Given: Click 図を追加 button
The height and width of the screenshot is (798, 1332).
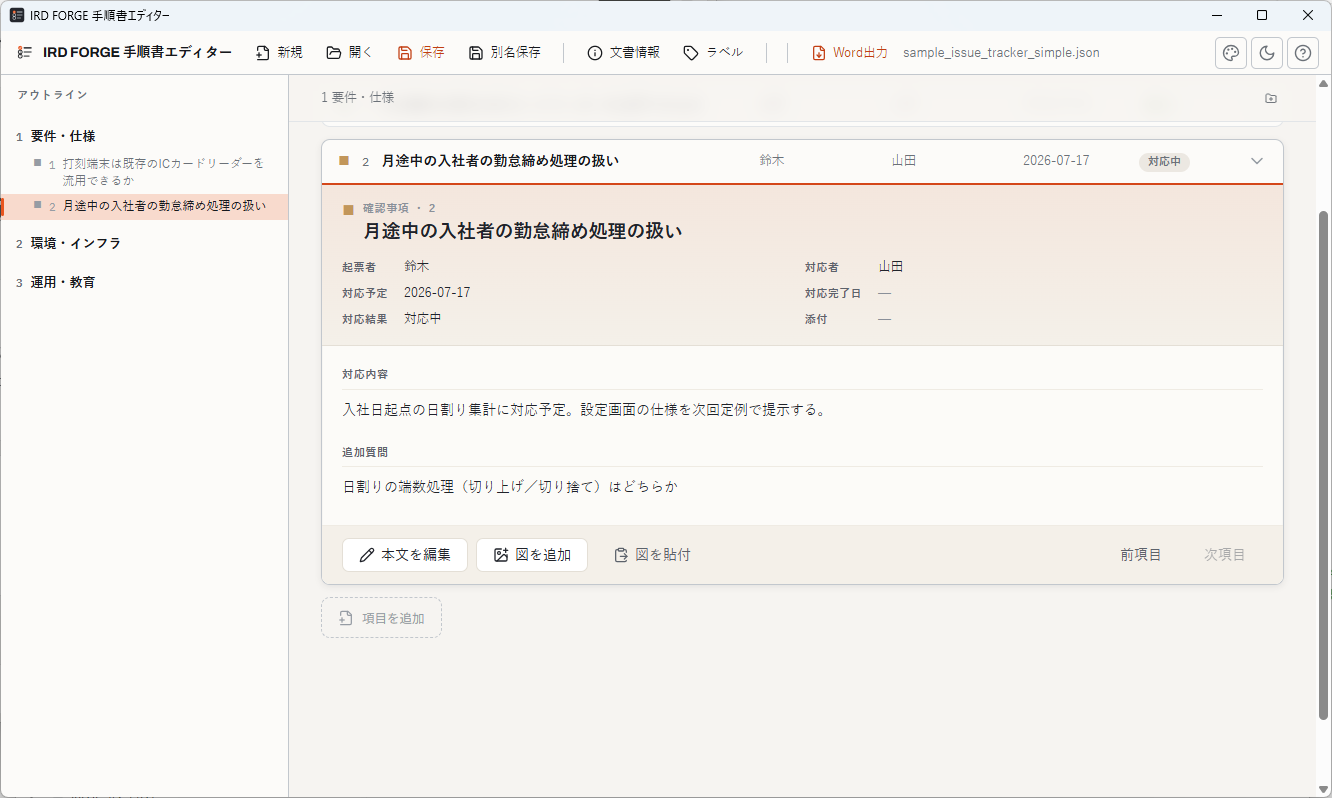Looking at the screenshot, I should click(532, 555).
